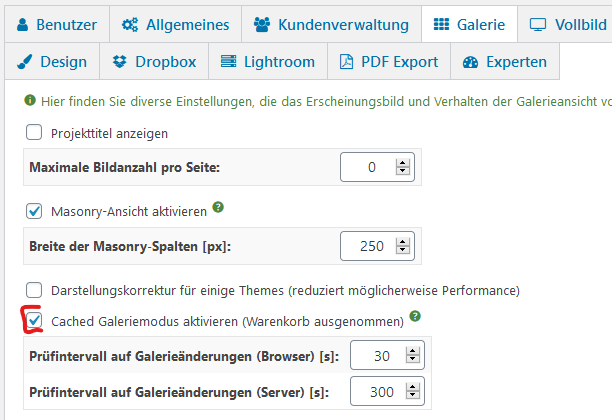Increase Browser Prüfintervall using up arrow
Viewport: 612px width, 420px height.
(x=412, y=348)
